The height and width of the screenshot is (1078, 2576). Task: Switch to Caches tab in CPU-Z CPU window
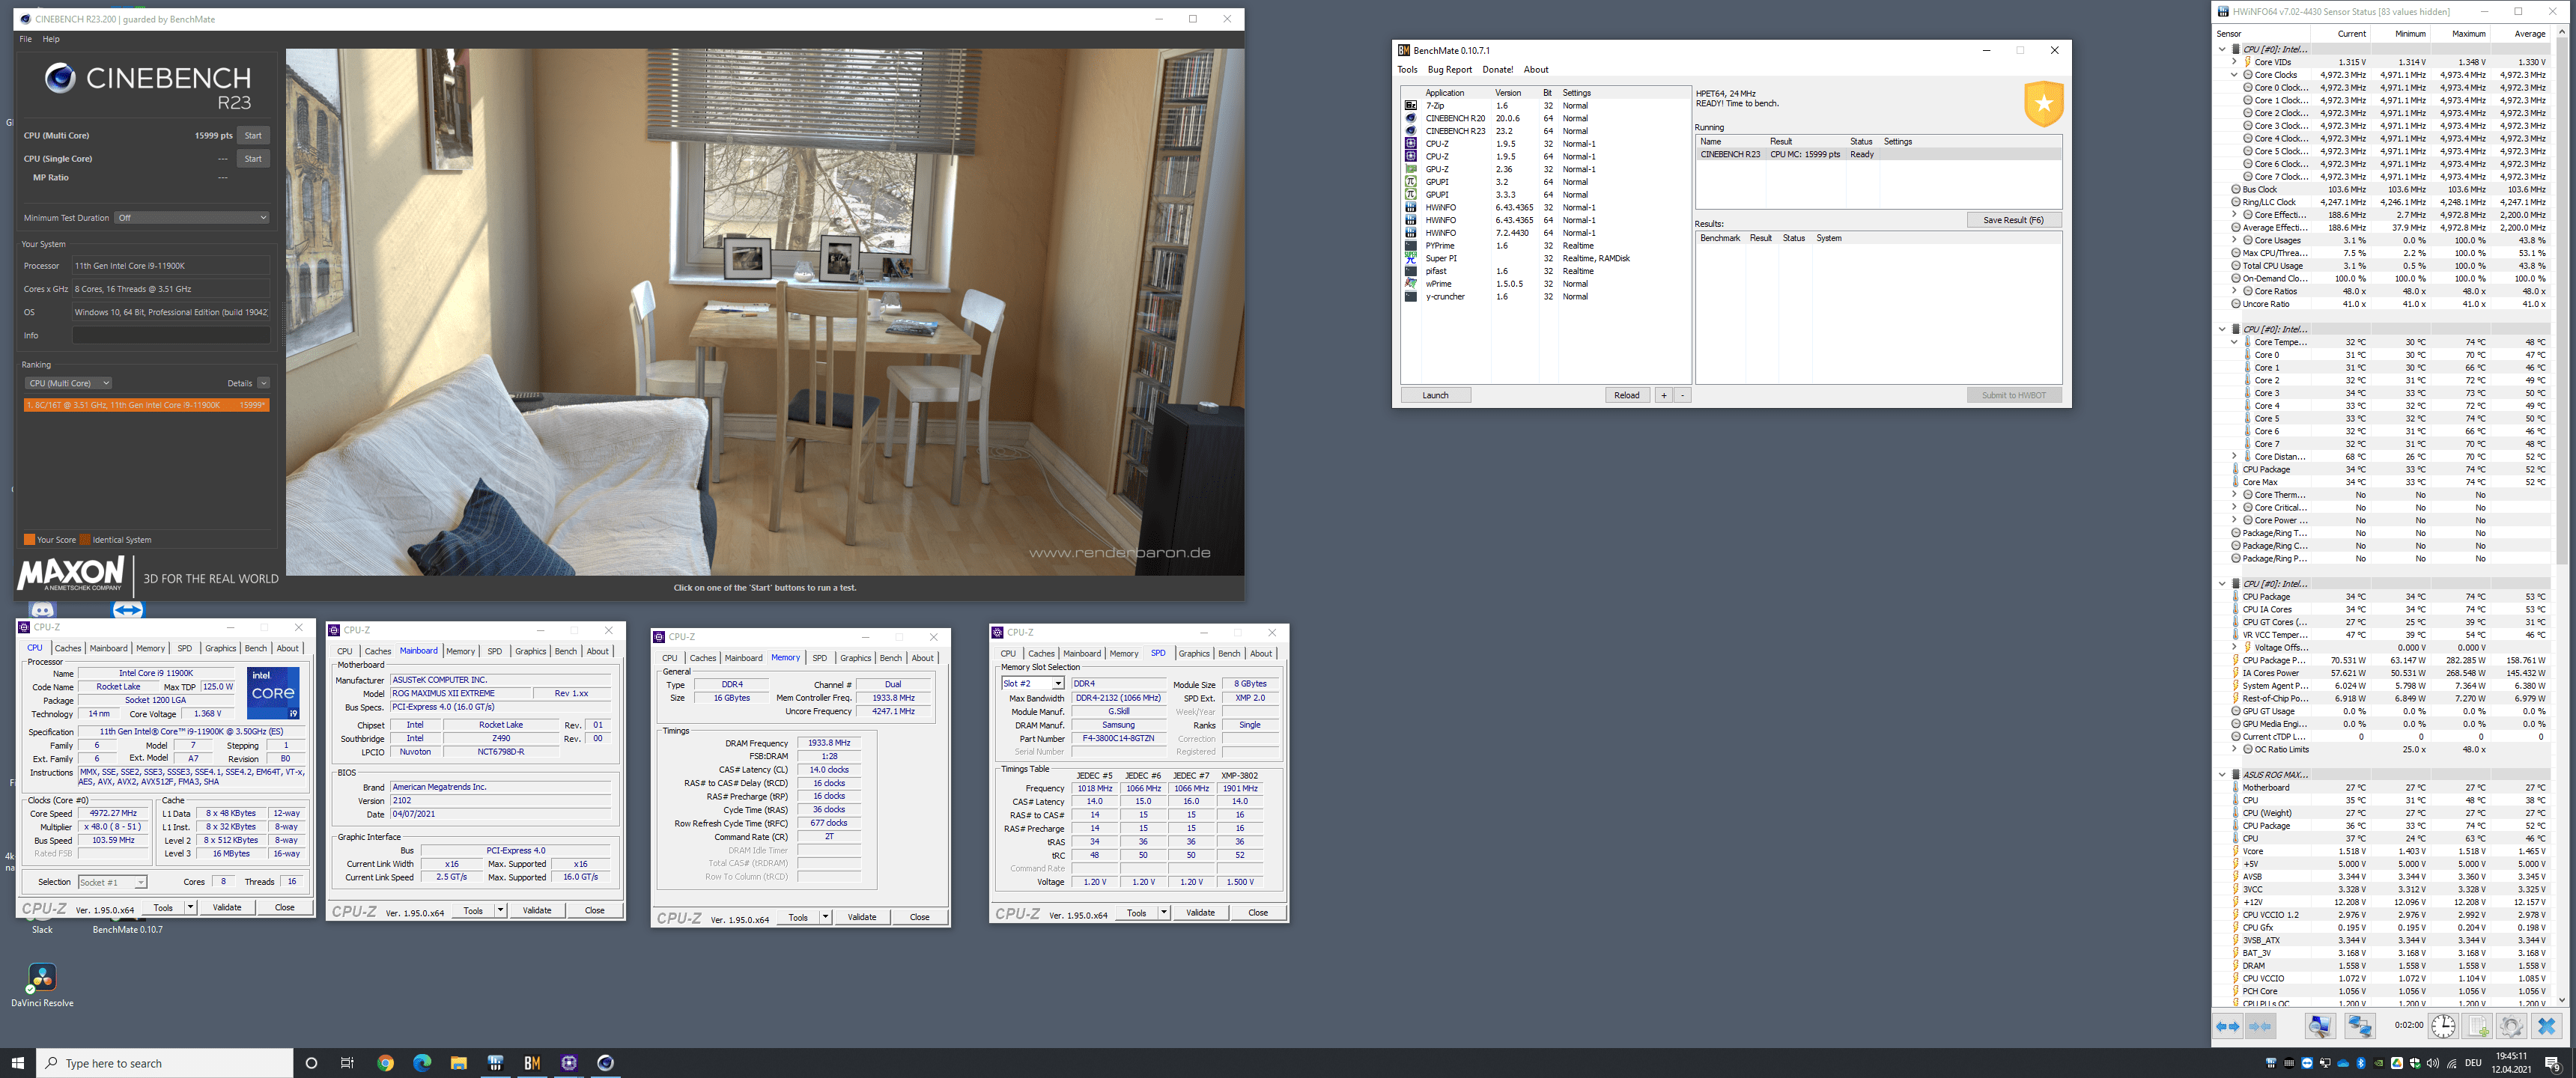(68, 648)
